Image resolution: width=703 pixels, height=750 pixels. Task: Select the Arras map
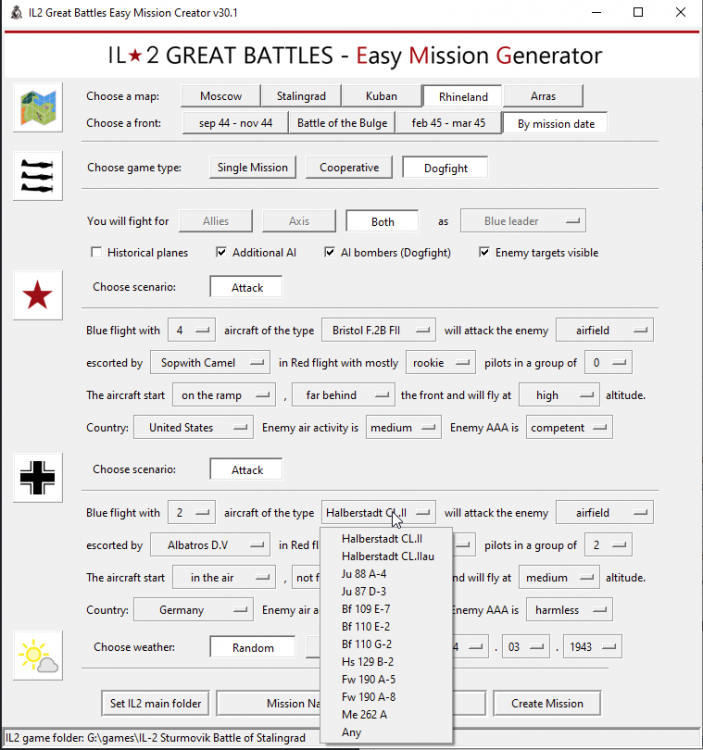point(543,96)
